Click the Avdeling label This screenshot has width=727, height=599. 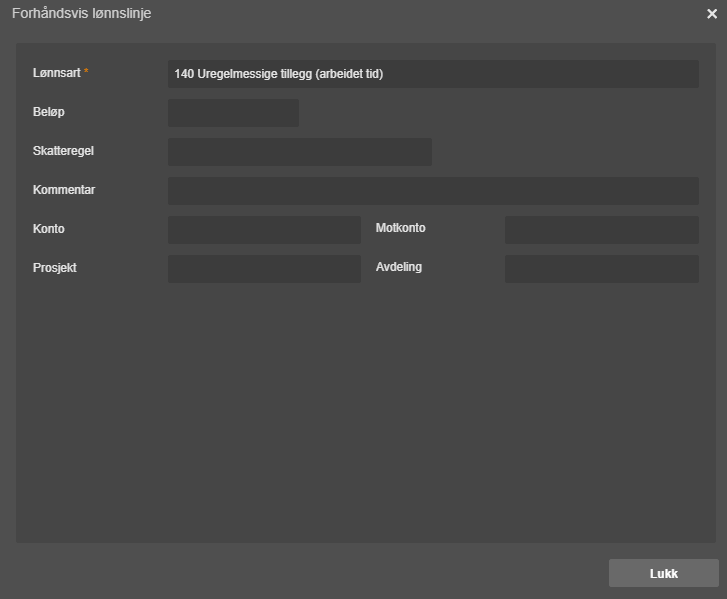coord(399,267)
